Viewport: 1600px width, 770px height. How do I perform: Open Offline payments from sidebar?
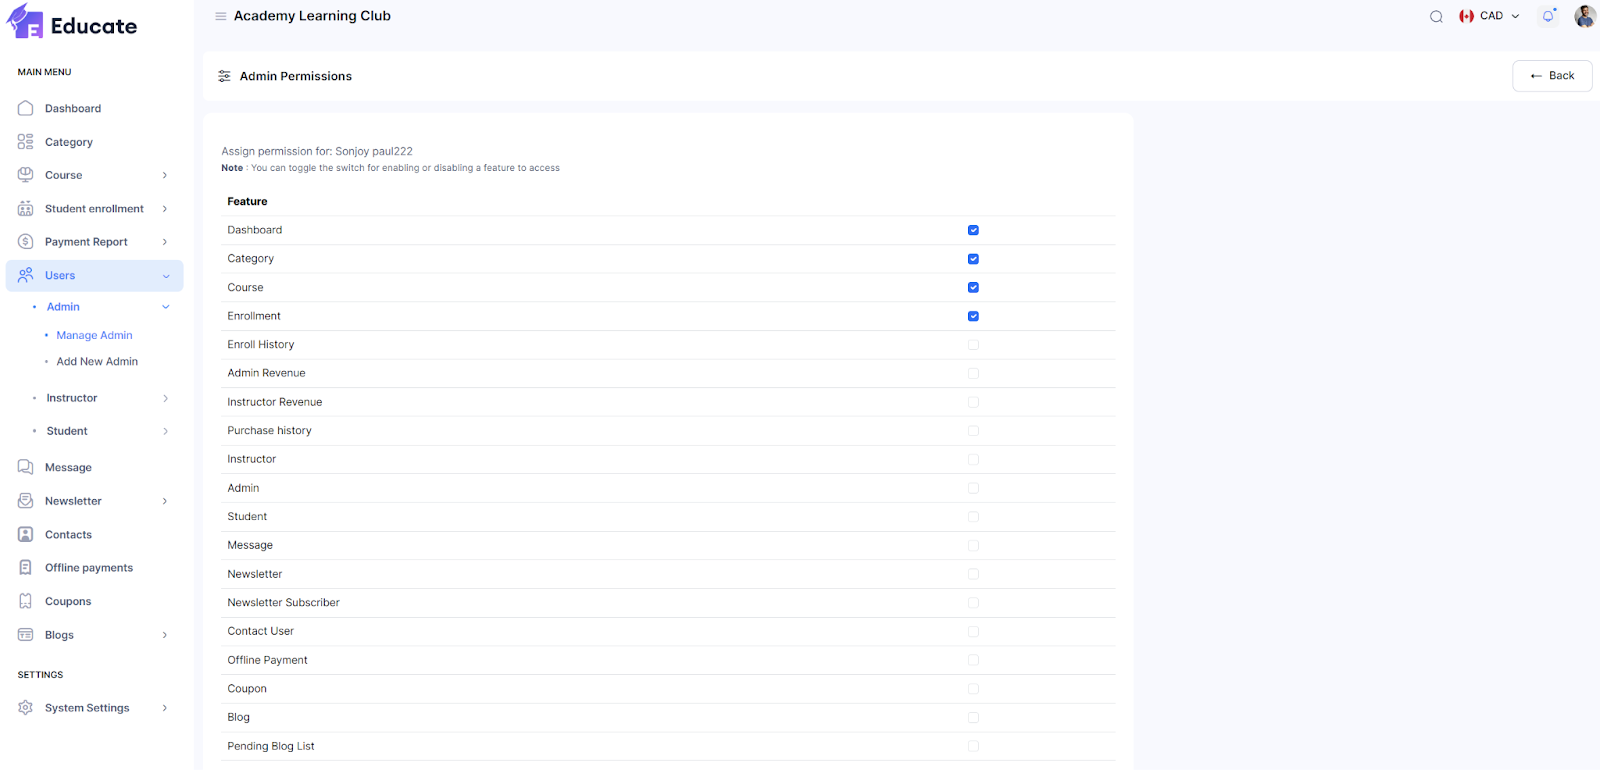[88, 568]
